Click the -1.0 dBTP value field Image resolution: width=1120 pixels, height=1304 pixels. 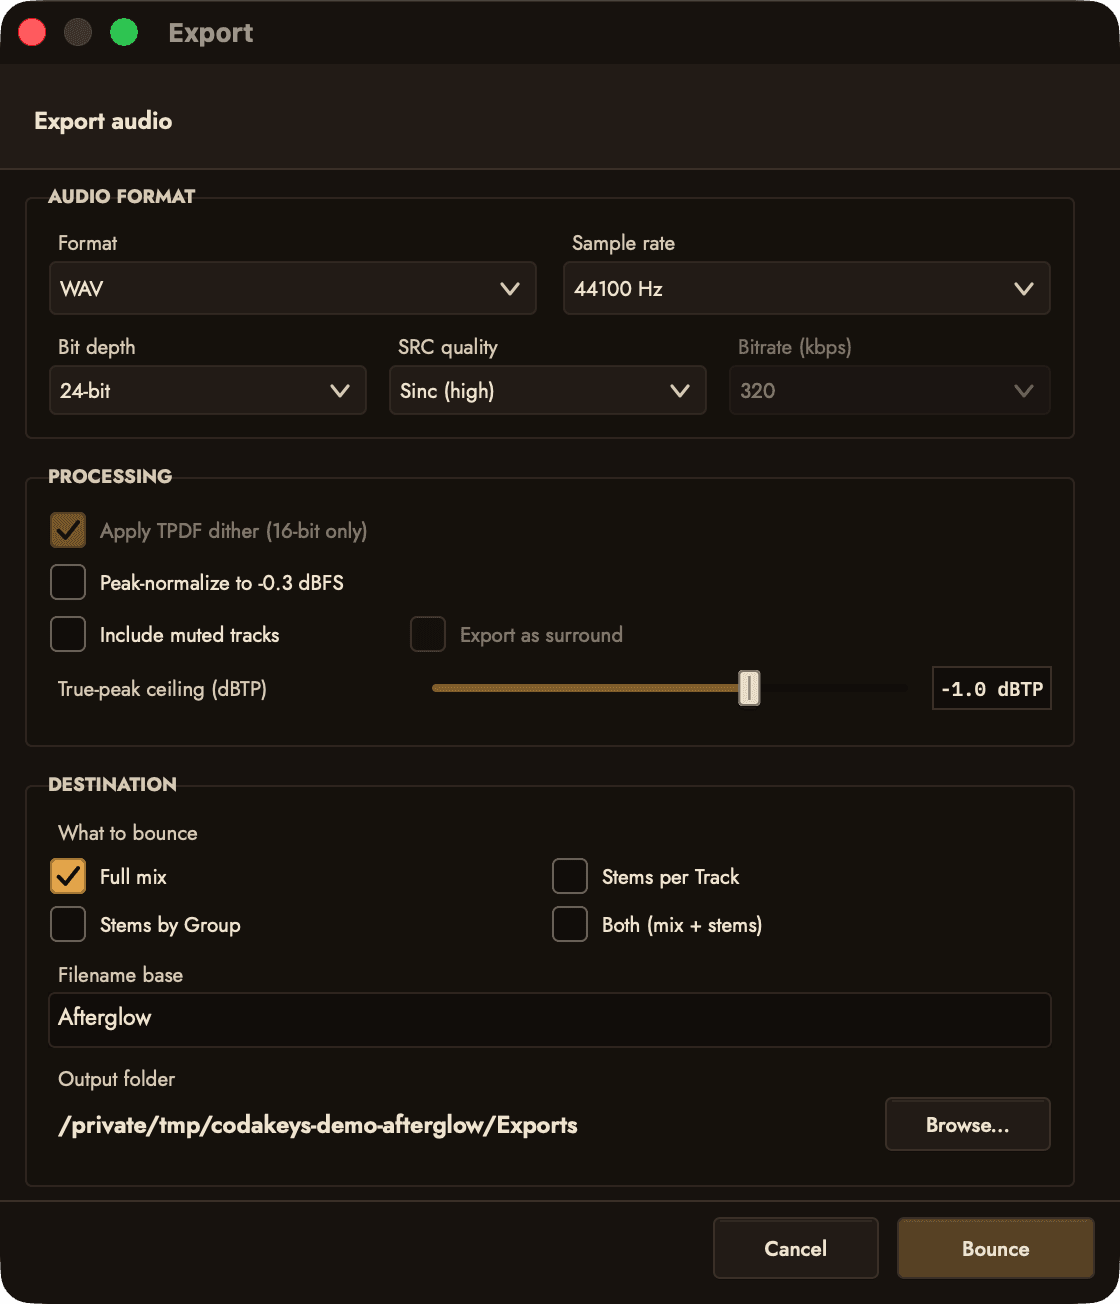click(991, 688)
